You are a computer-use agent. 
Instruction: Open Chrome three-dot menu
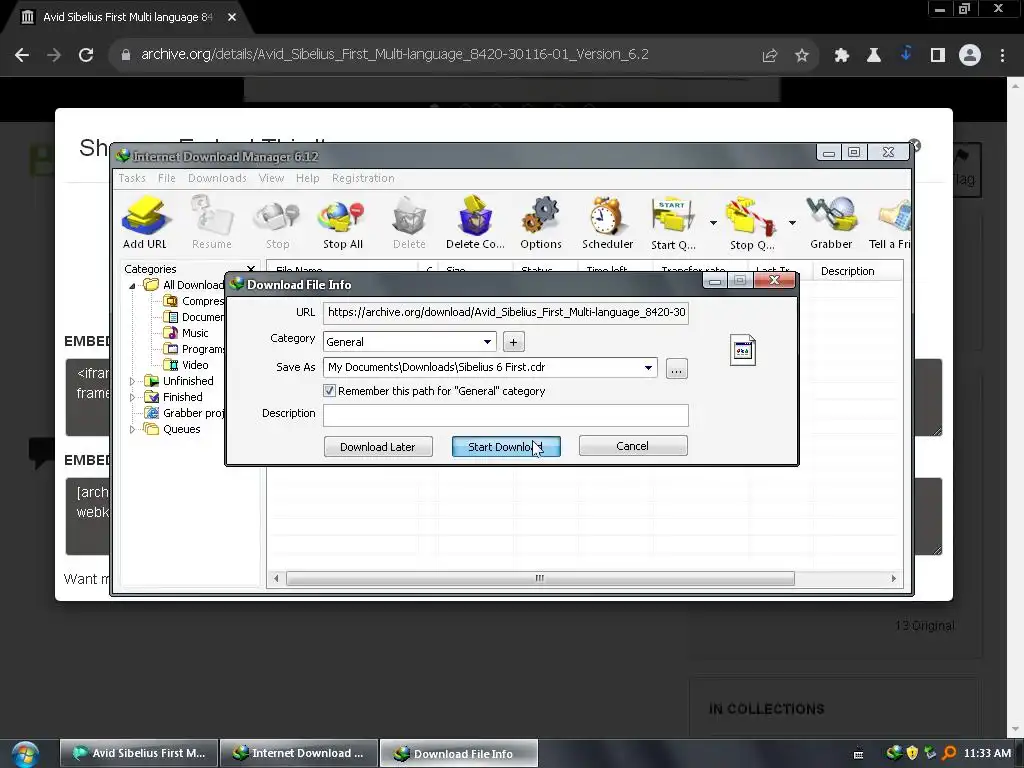coord(1002,56)
